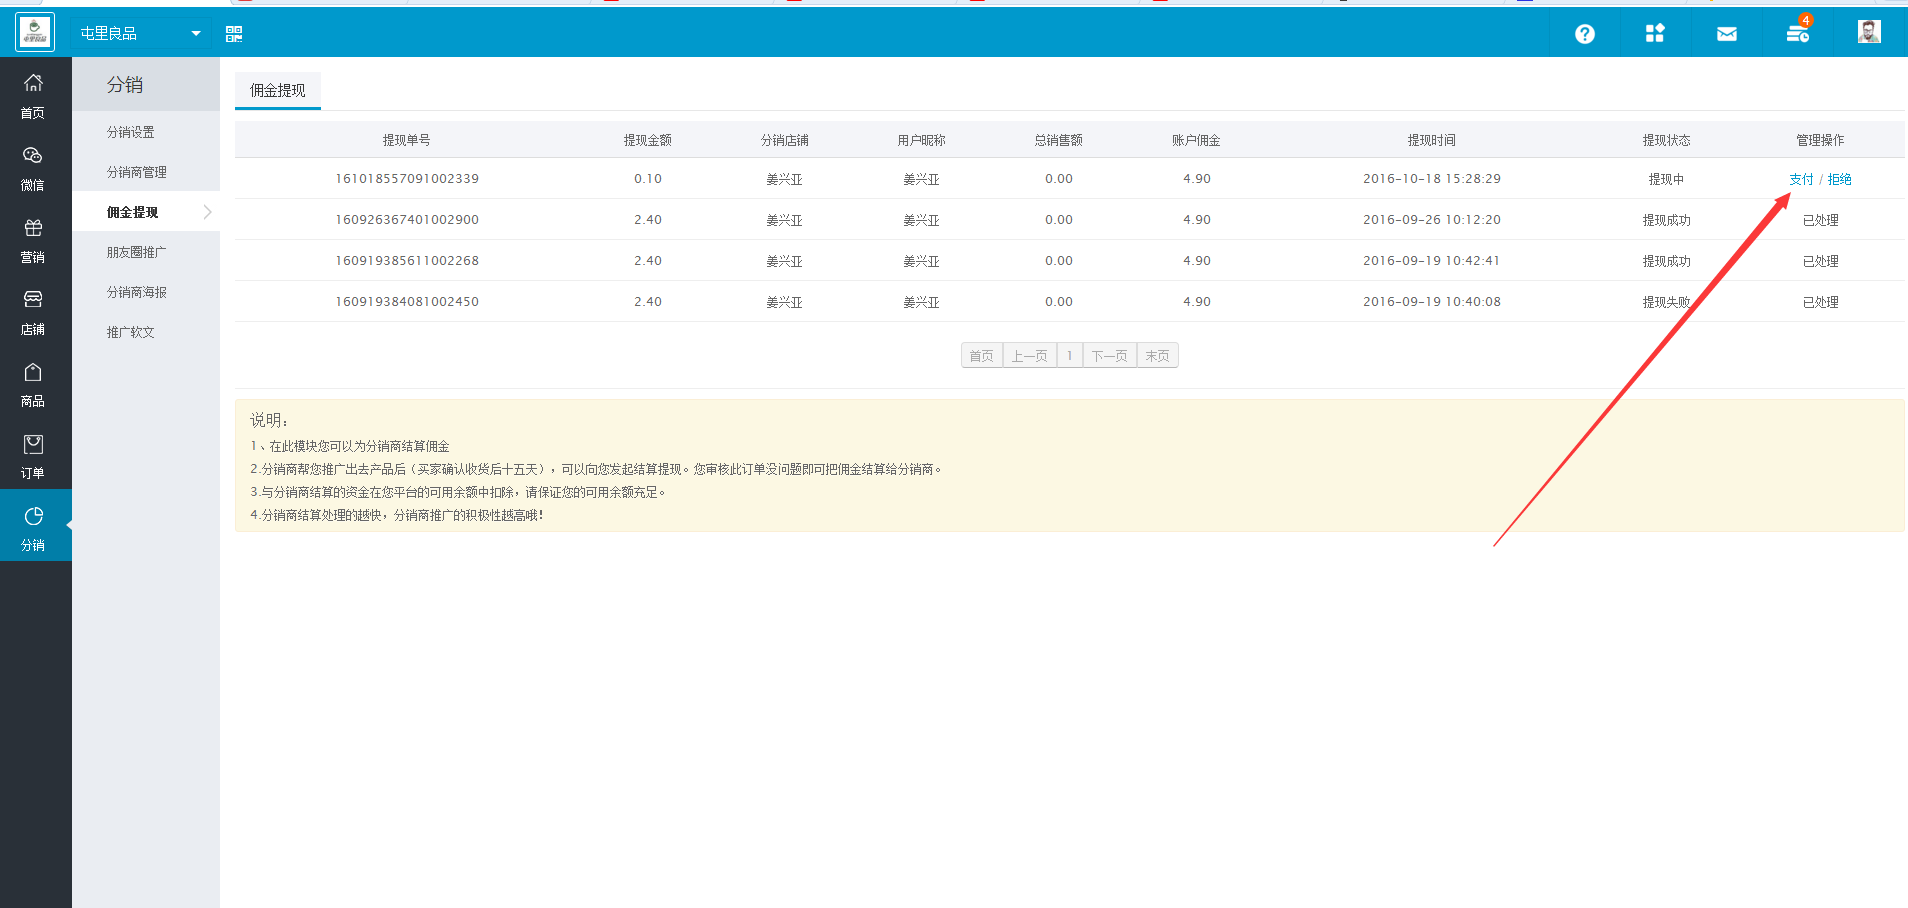Click 下一页 next page button

click(1110, 356)
